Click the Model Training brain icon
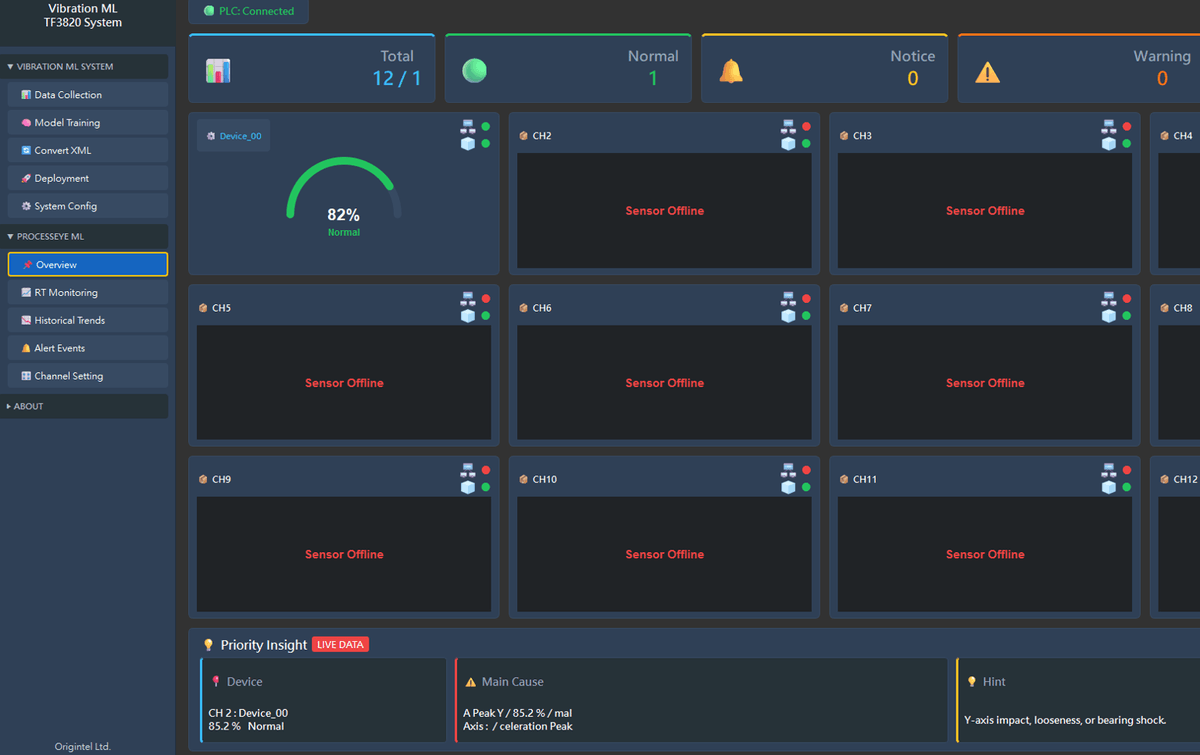 coord(26,123)
